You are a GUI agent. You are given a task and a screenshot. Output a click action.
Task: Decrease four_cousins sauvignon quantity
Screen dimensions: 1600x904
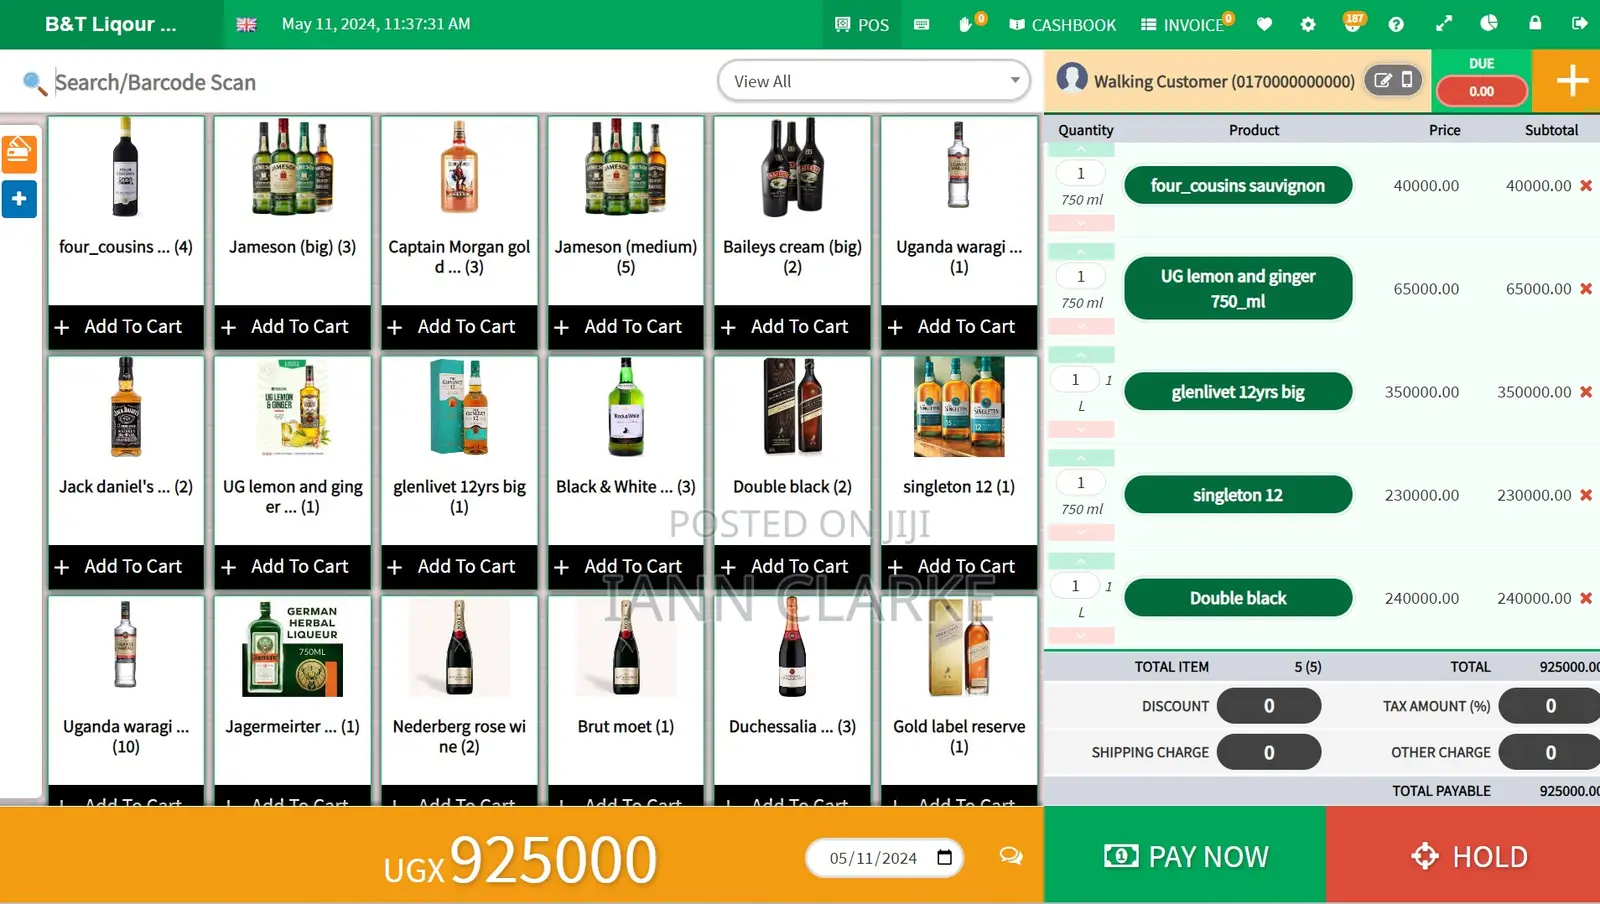click(1081, 223)
